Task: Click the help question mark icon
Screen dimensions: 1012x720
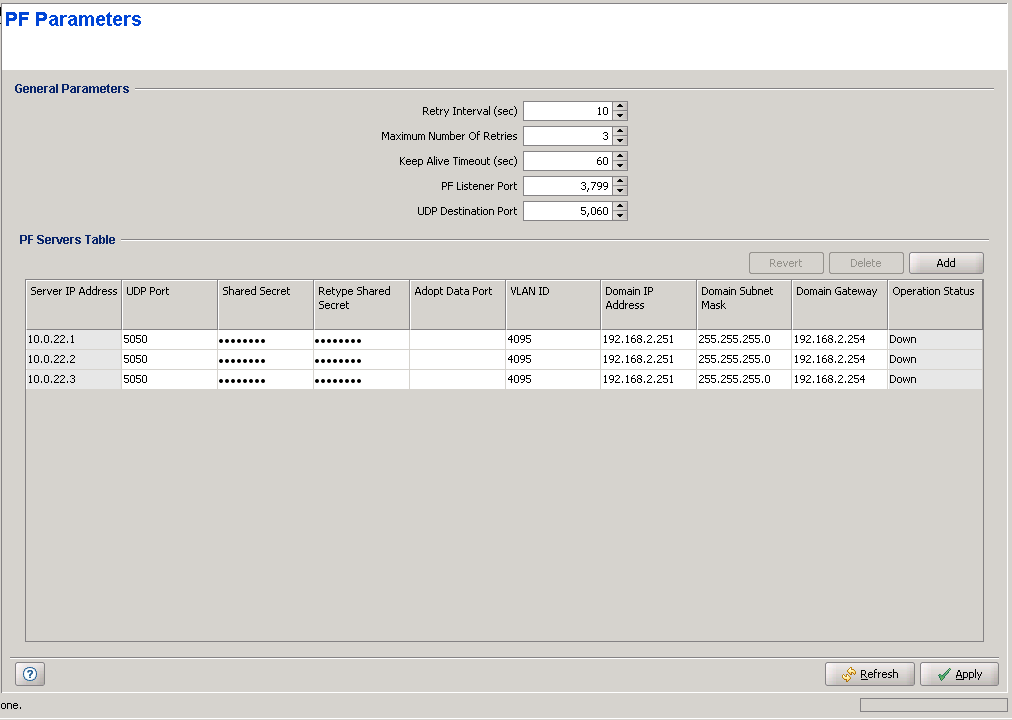Action: (x=30, y=674)
